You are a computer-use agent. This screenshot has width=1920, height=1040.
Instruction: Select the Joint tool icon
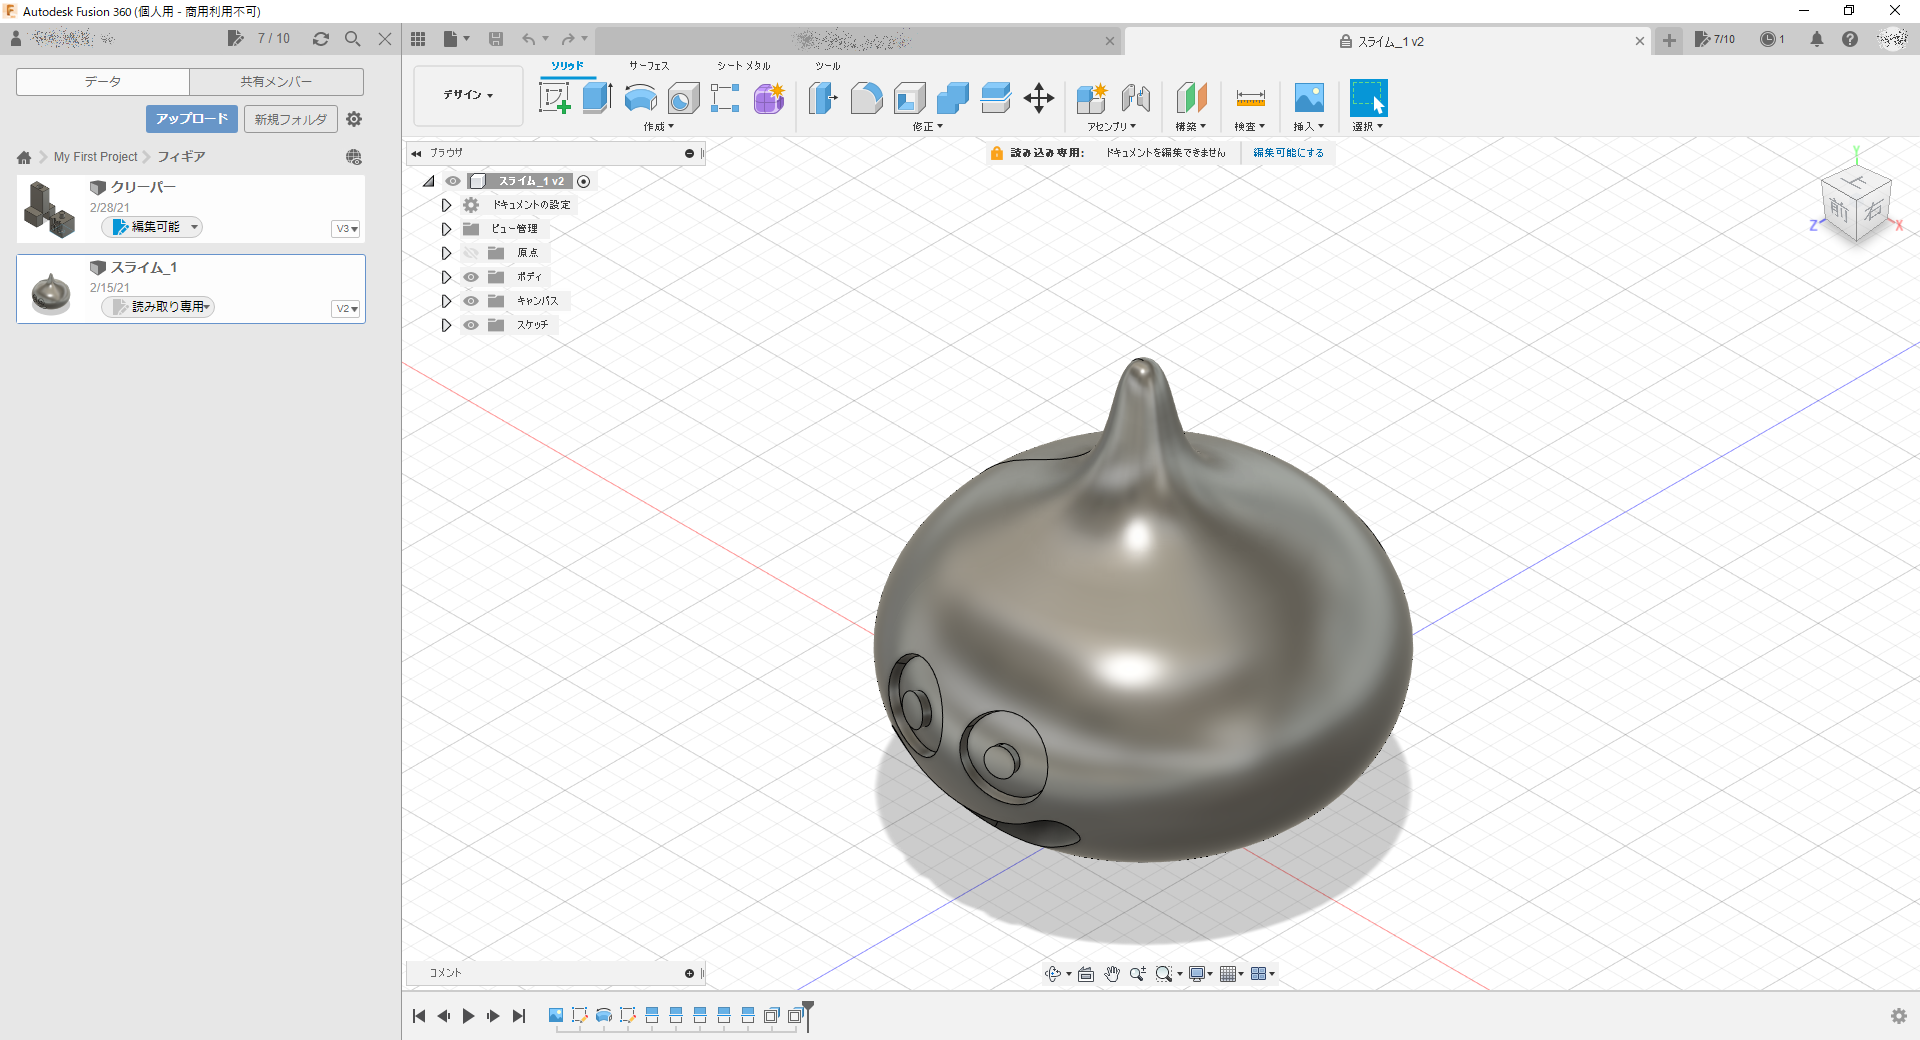(1135, 98)
